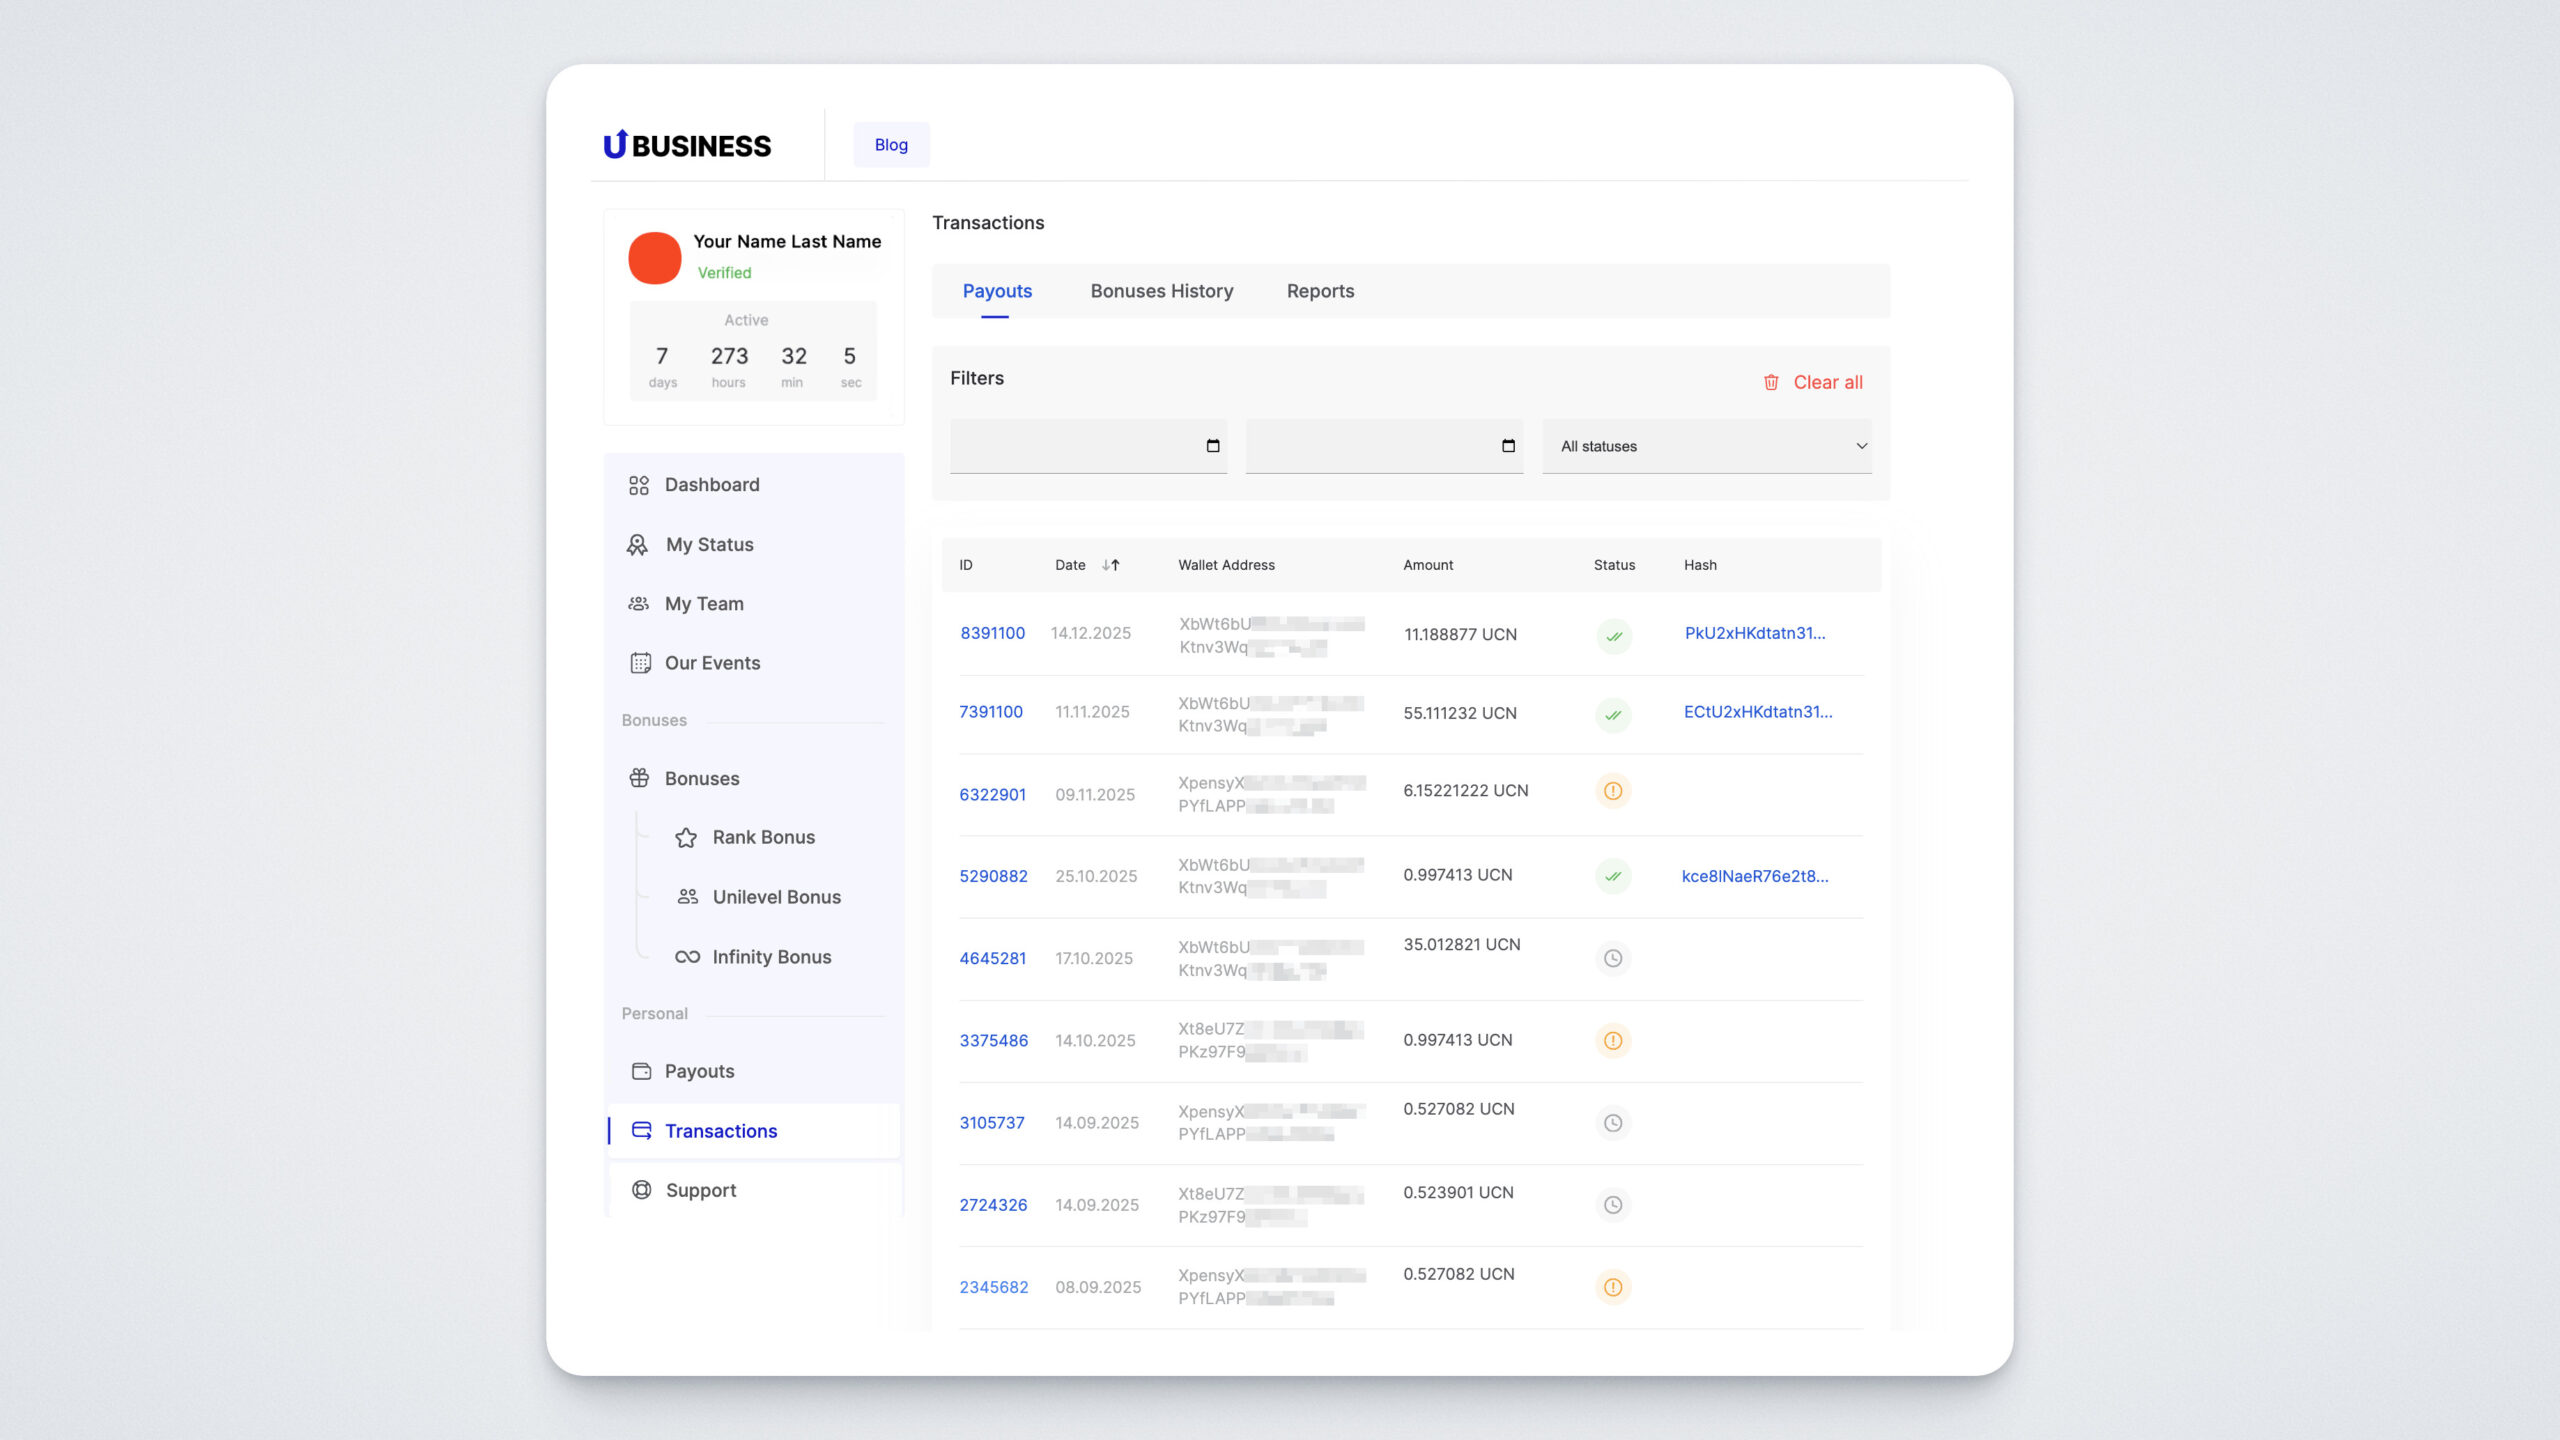Click the Our Events calendar icon
Viewport: 2560px width, 1440px height.
click(640, 663)
